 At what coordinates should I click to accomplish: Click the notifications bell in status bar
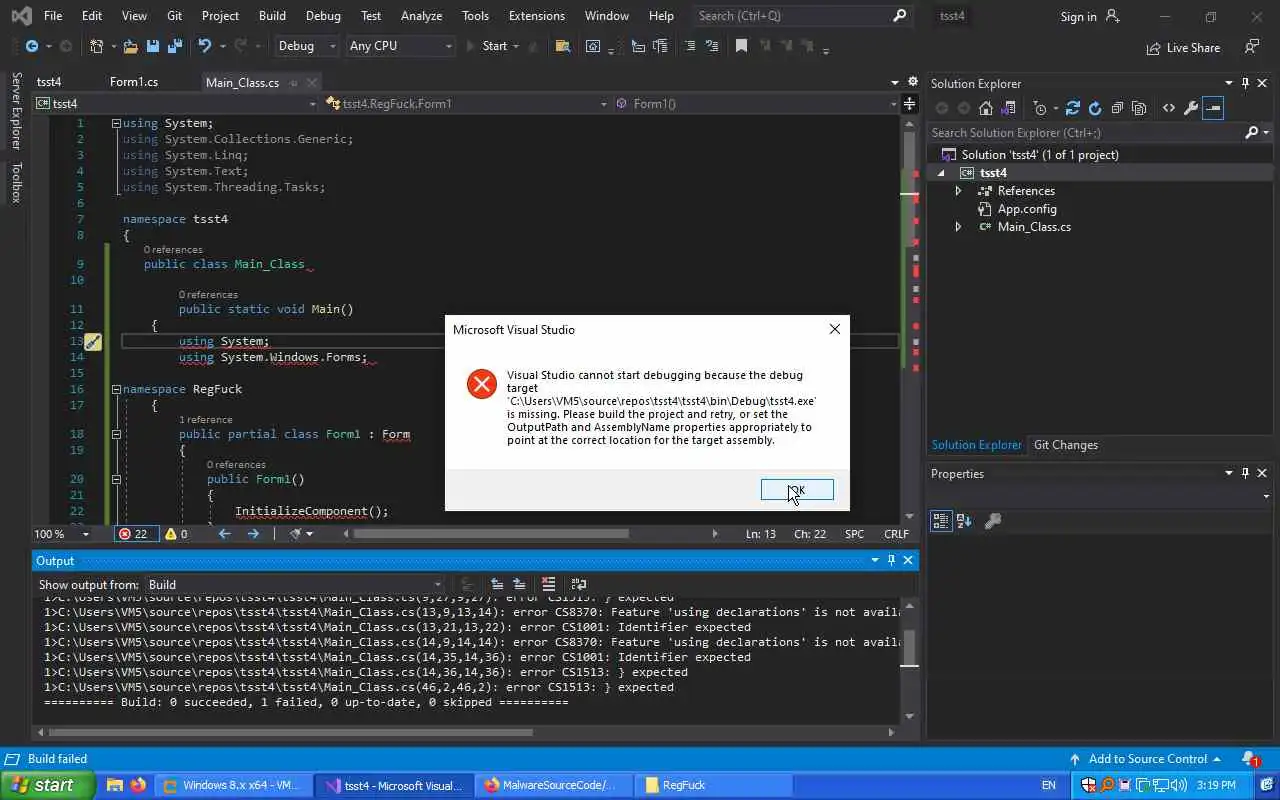point(1250,759)
